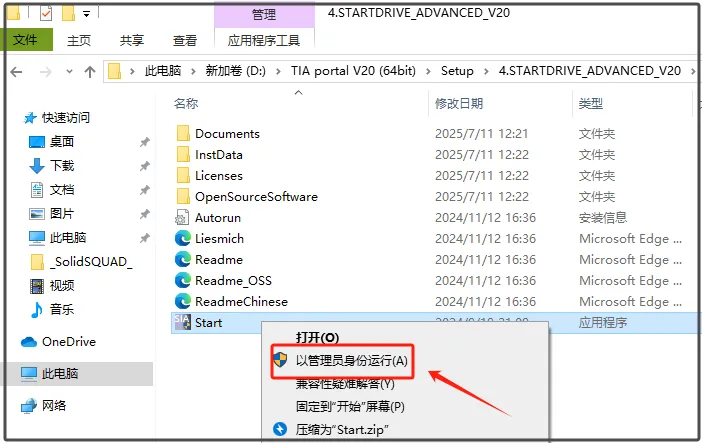This screenshot has height=443, width=702.
Task: Switch to the 查看 ribbon tab
Action: (x=185, y=40)
